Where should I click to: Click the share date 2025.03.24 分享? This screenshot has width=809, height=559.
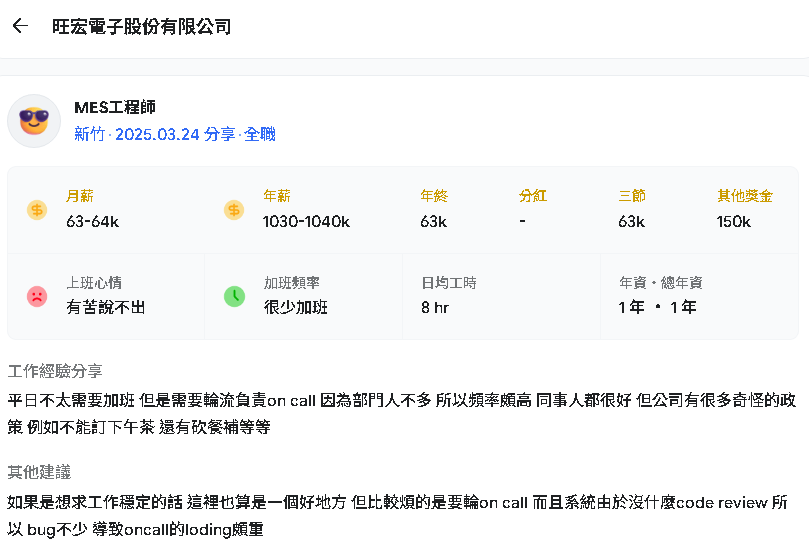pyautogui.click(x=175, y=134)
